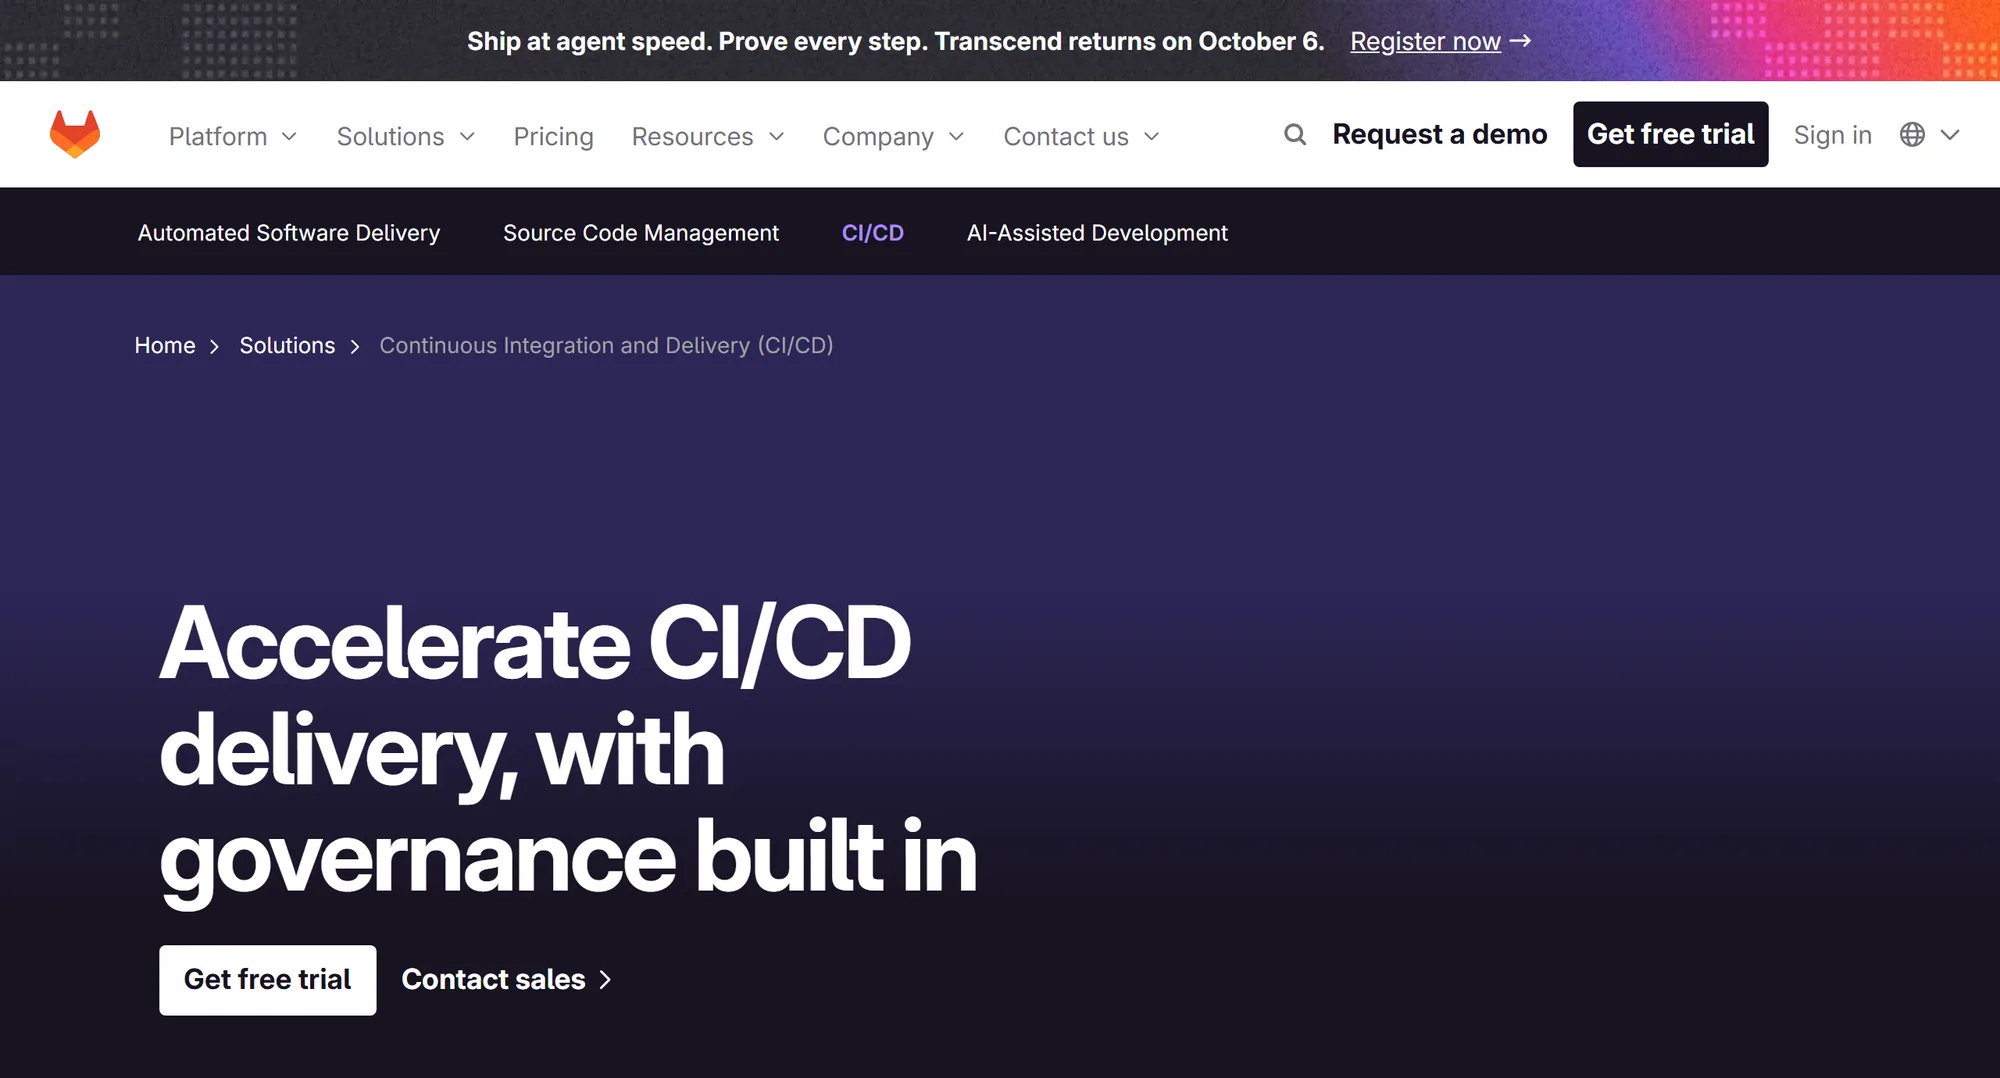Expand the Contact us menu chevron
Screen dimensions: 2000x1078
pos(1151,137)
